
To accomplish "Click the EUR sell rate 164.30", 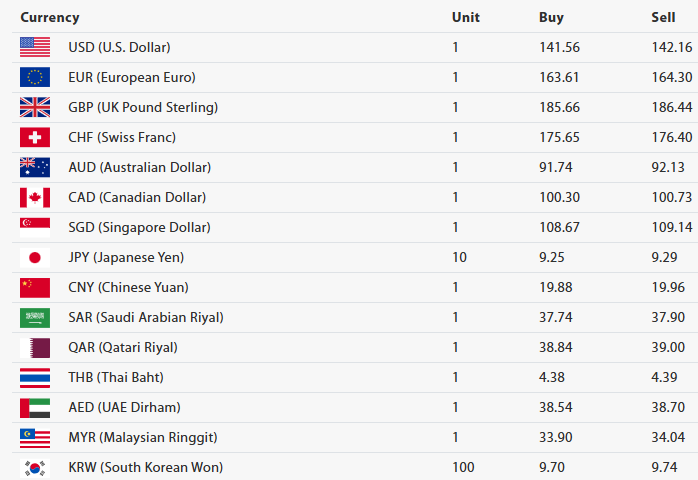I will pyautogui.click(x=671, y=77).
